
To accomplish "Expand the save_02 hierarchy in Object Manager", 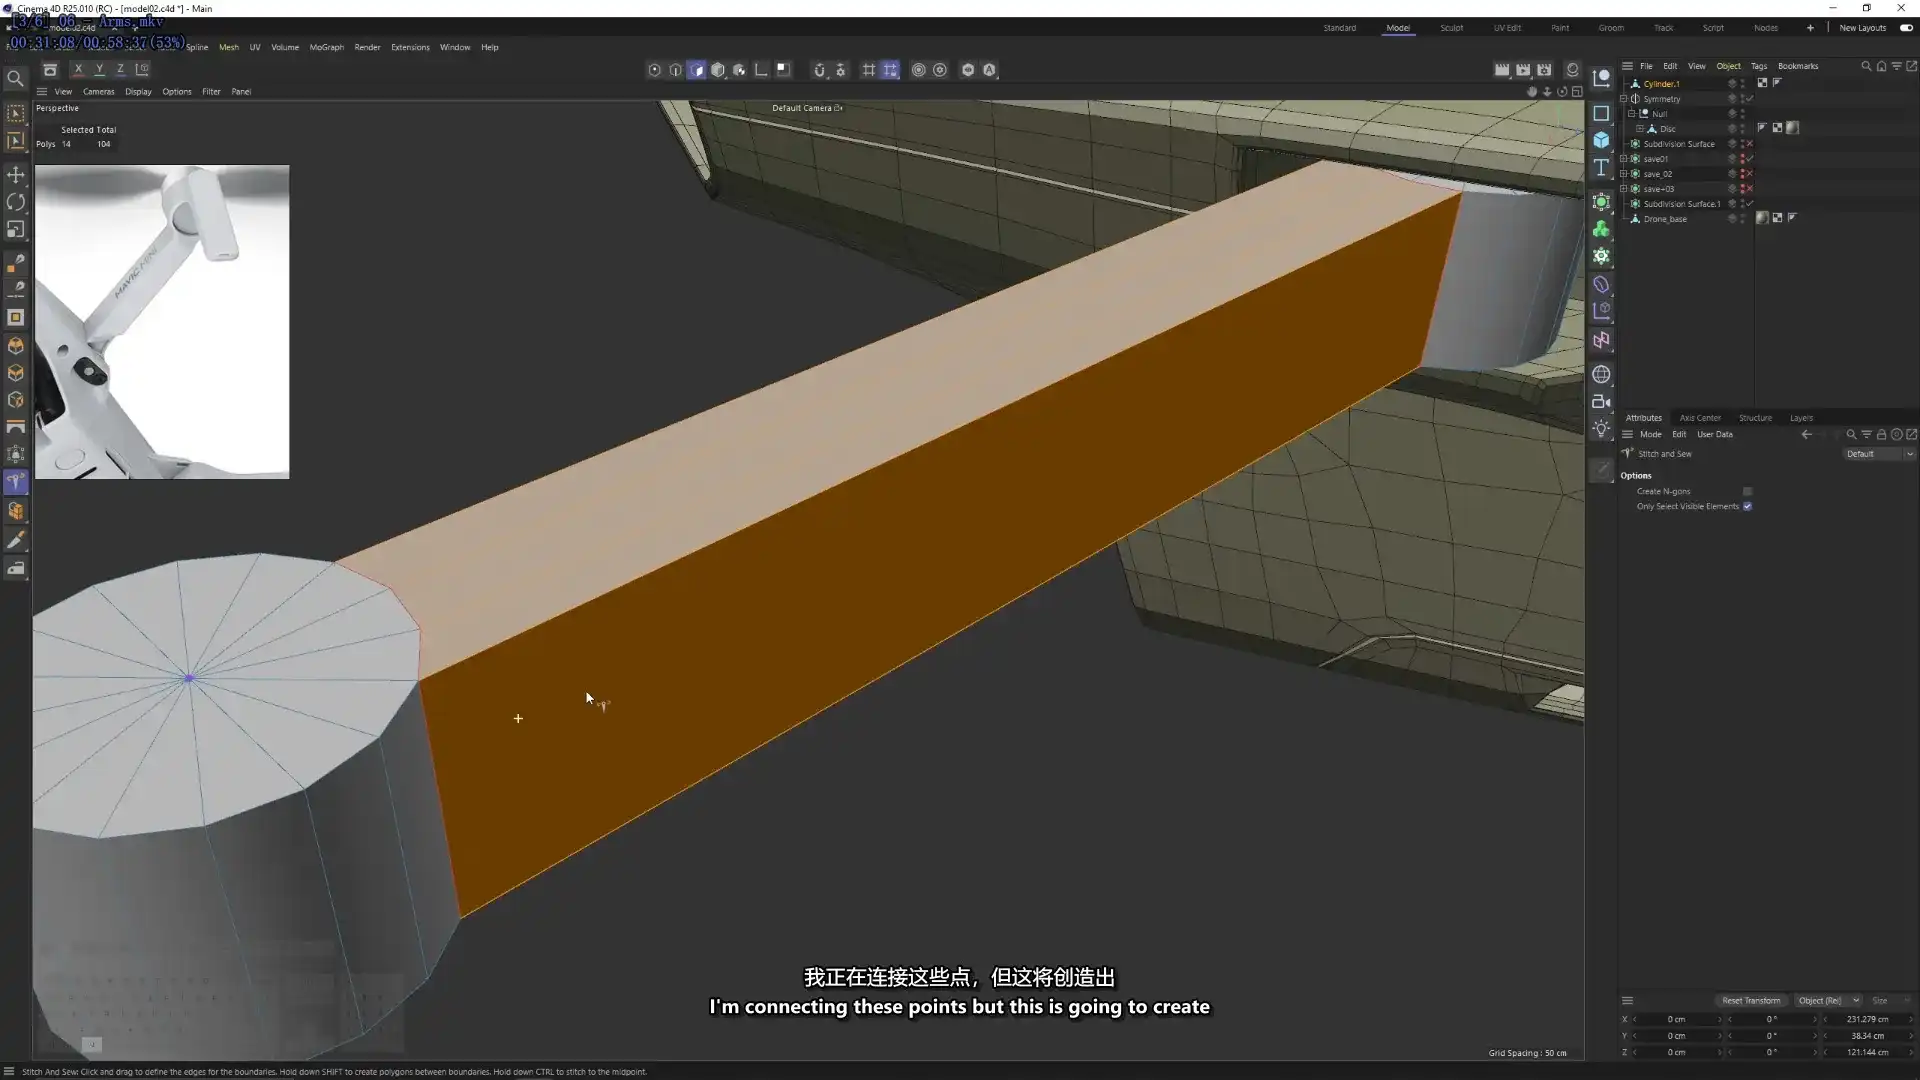I will (x=1623, y=173).
